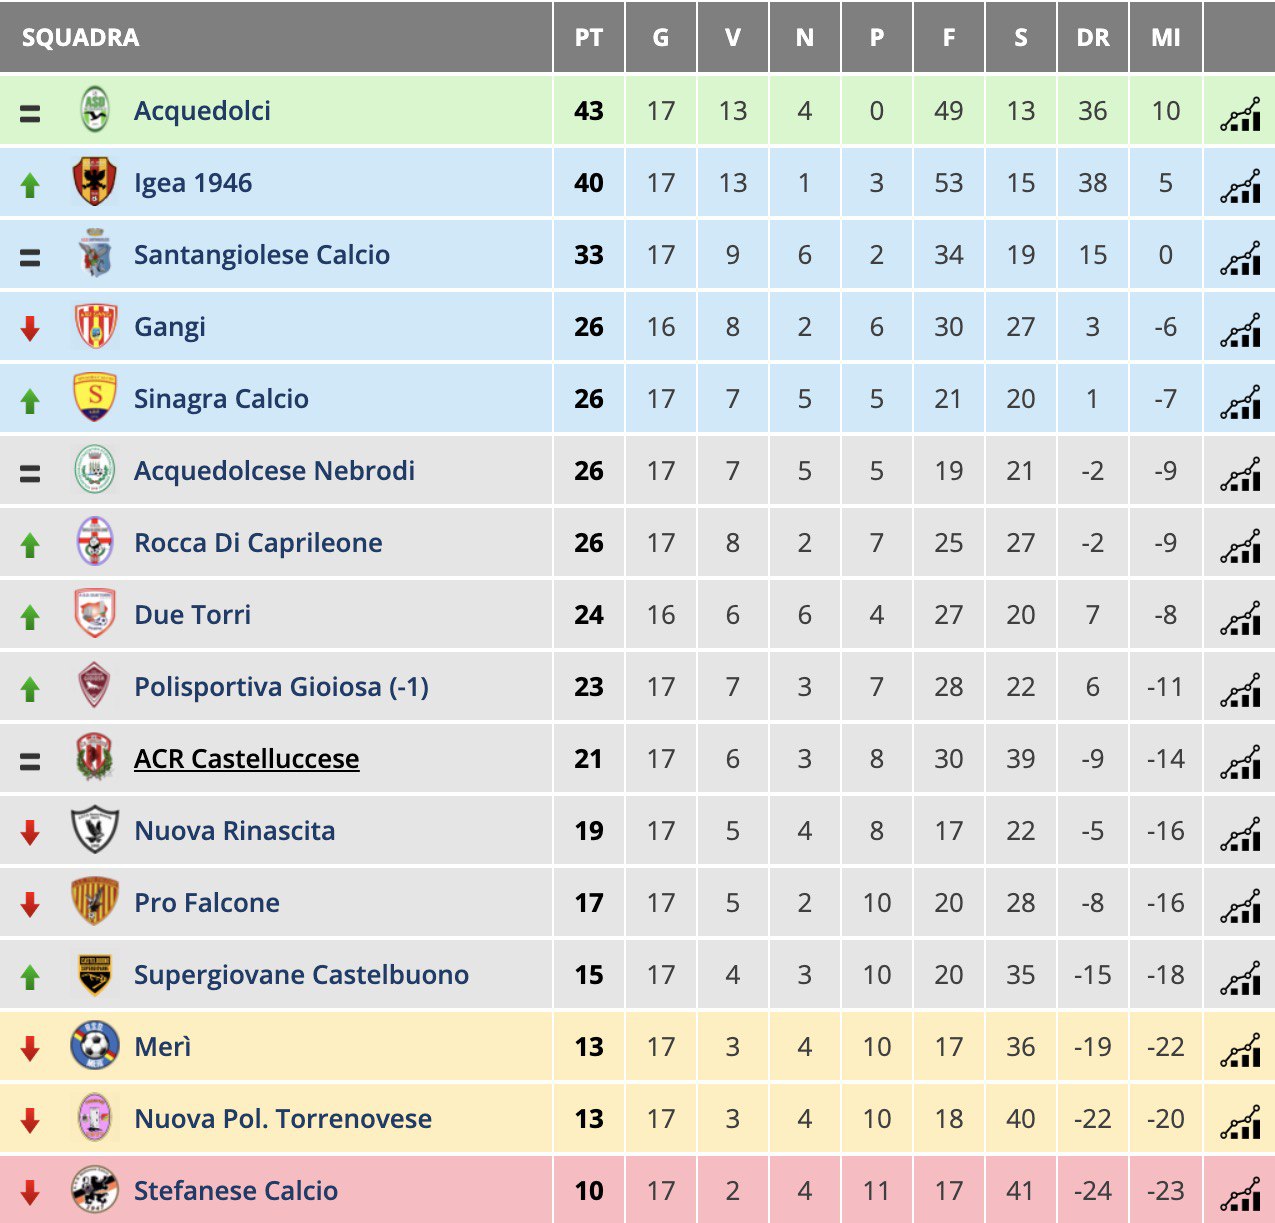1275x1223 pixels.
Task: Click the Sinagra Calcio yellow shield logo
Action: point(95,398)
